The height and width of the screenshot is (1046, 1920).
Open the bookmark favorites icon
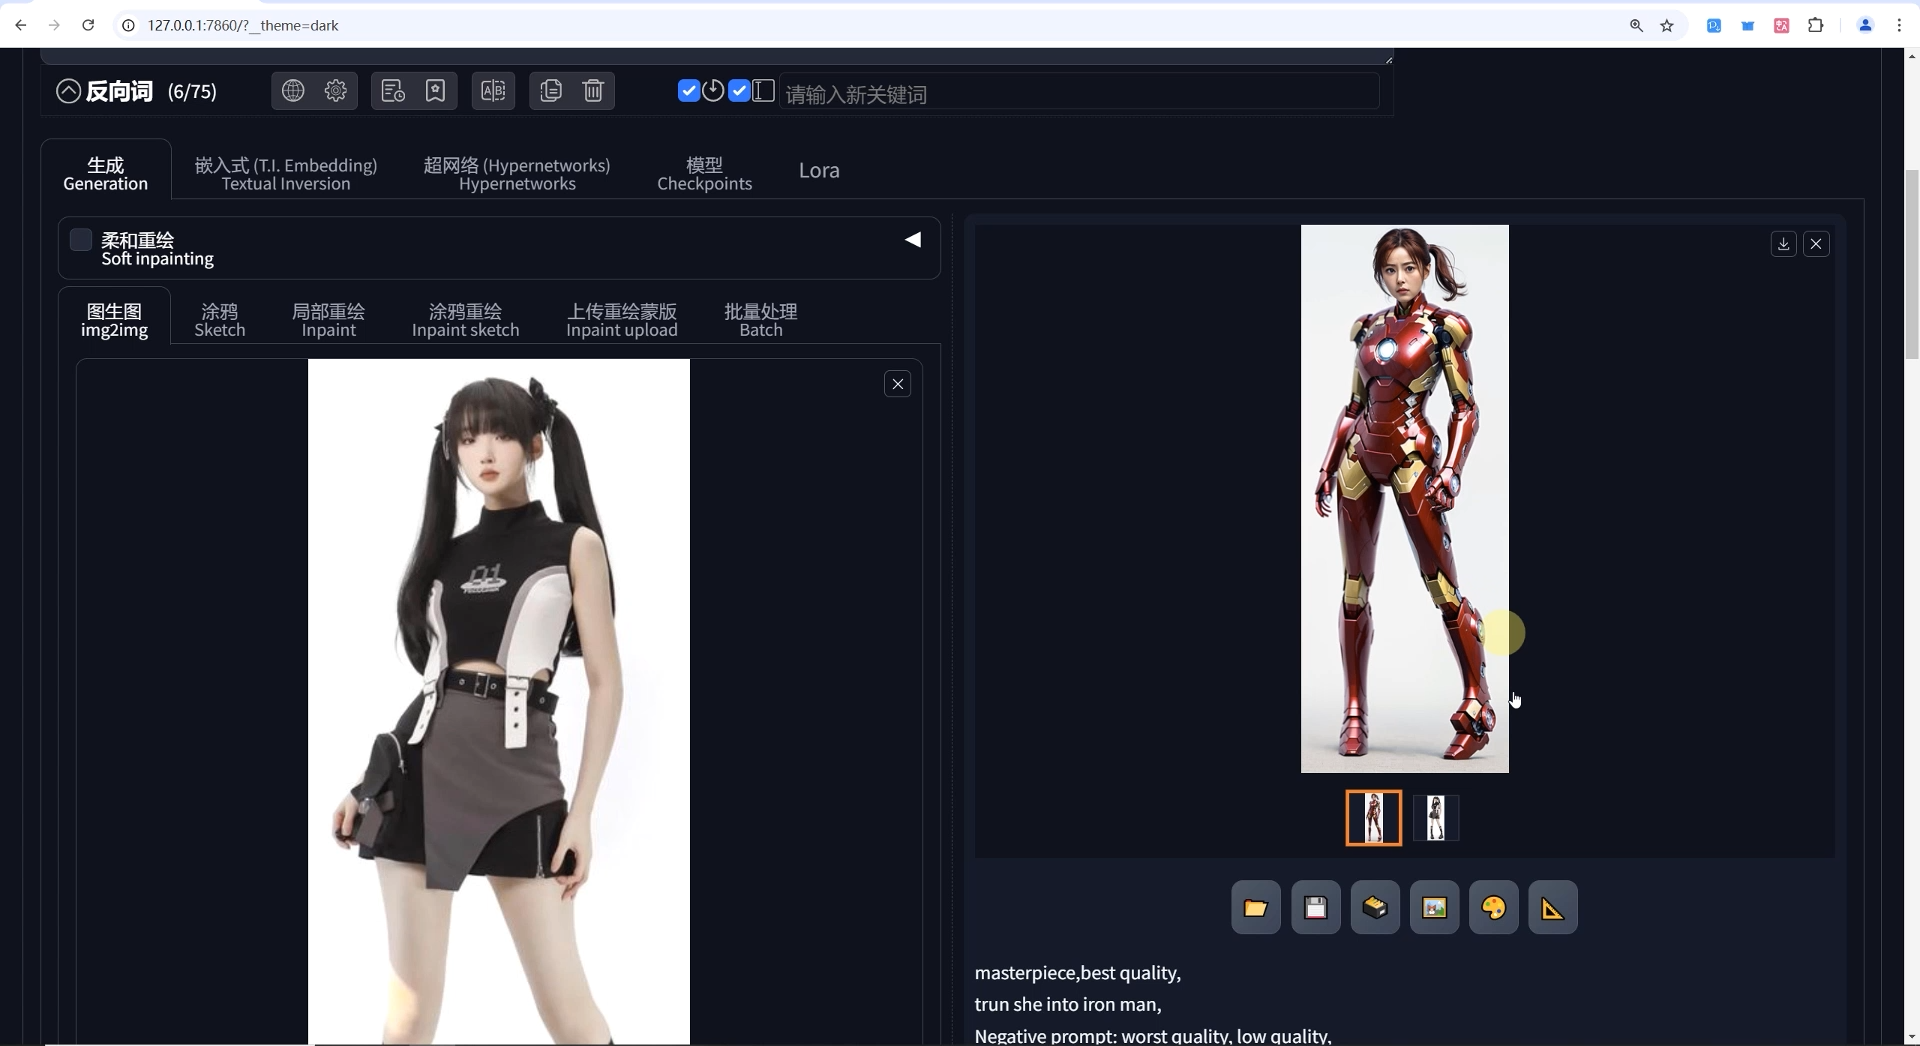(x=436, y=91)
